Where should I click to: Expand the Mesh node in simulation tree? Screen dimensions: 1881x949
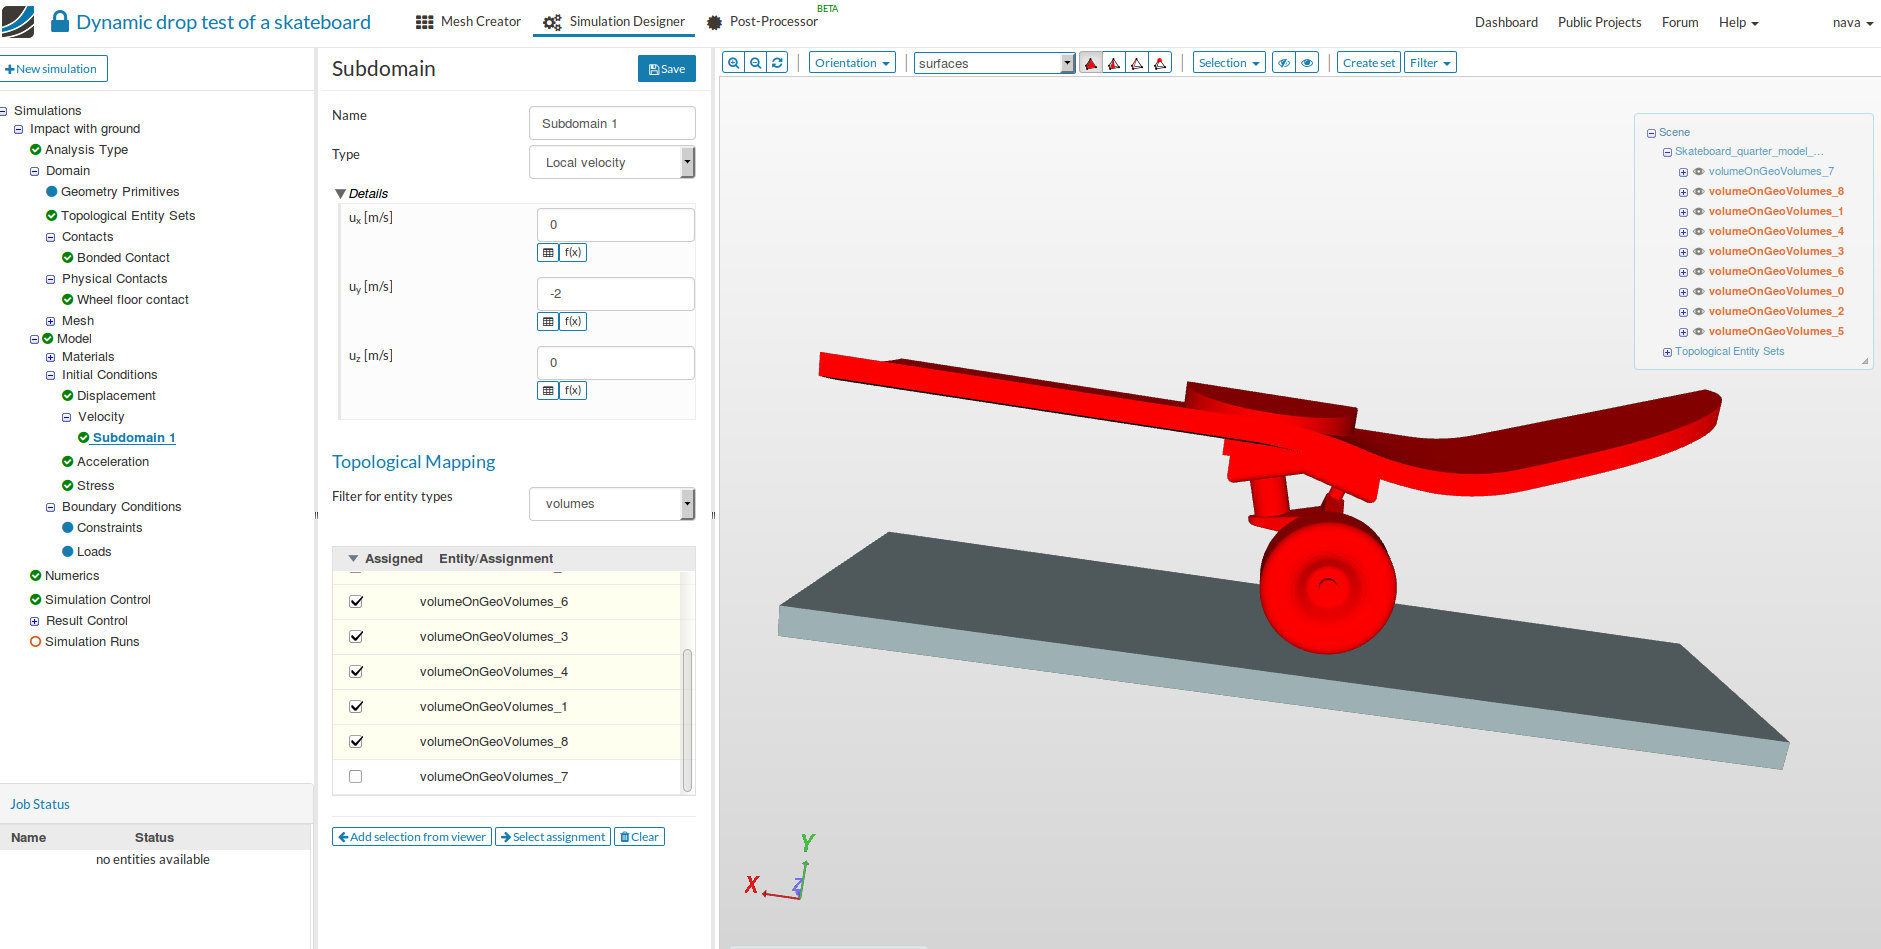click(51, 321)
